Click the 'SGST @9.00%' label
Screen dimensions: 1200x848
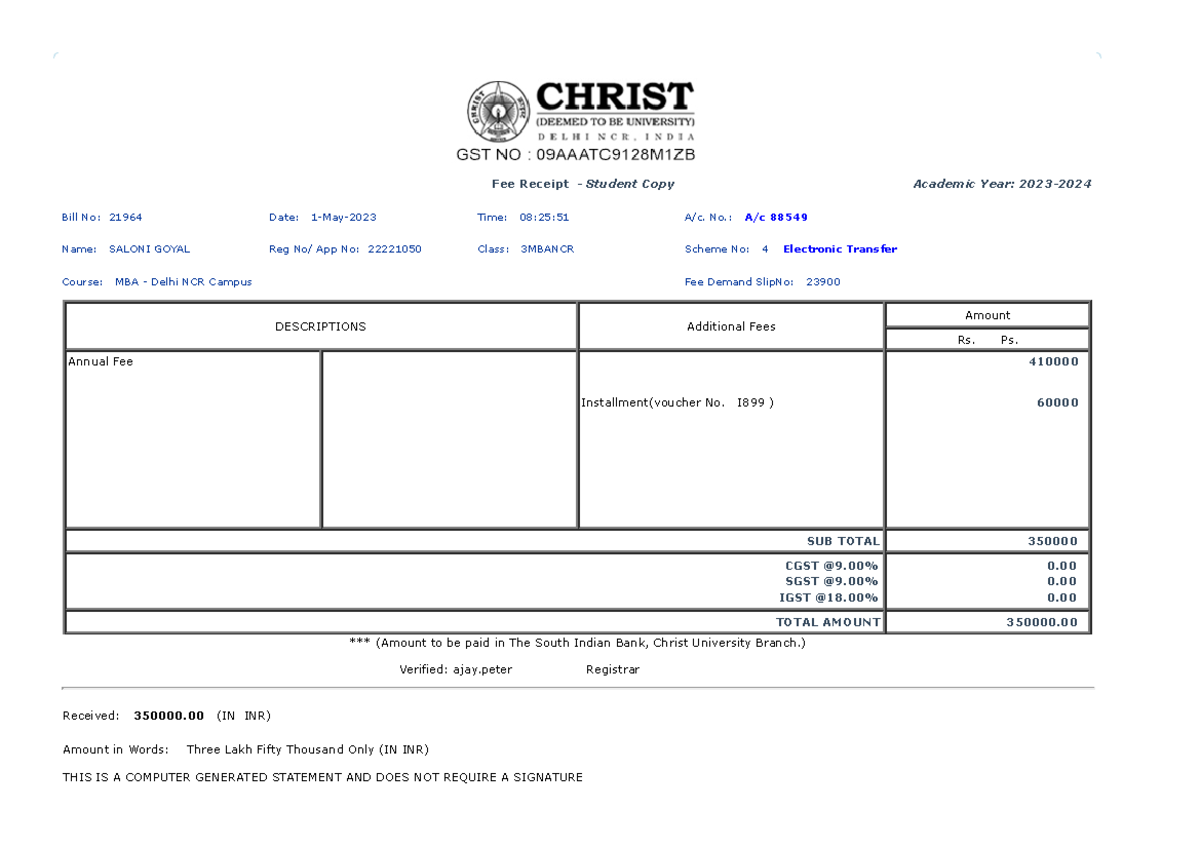pyautogui.click(x=832, y=582)
